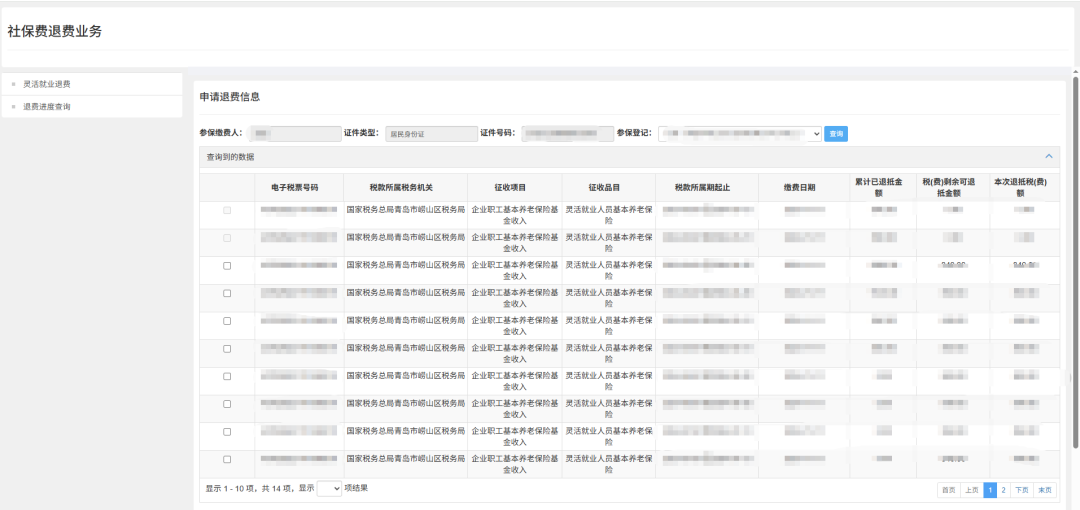Tick the checkbox in the sixth table row

(x=227, y=349)
